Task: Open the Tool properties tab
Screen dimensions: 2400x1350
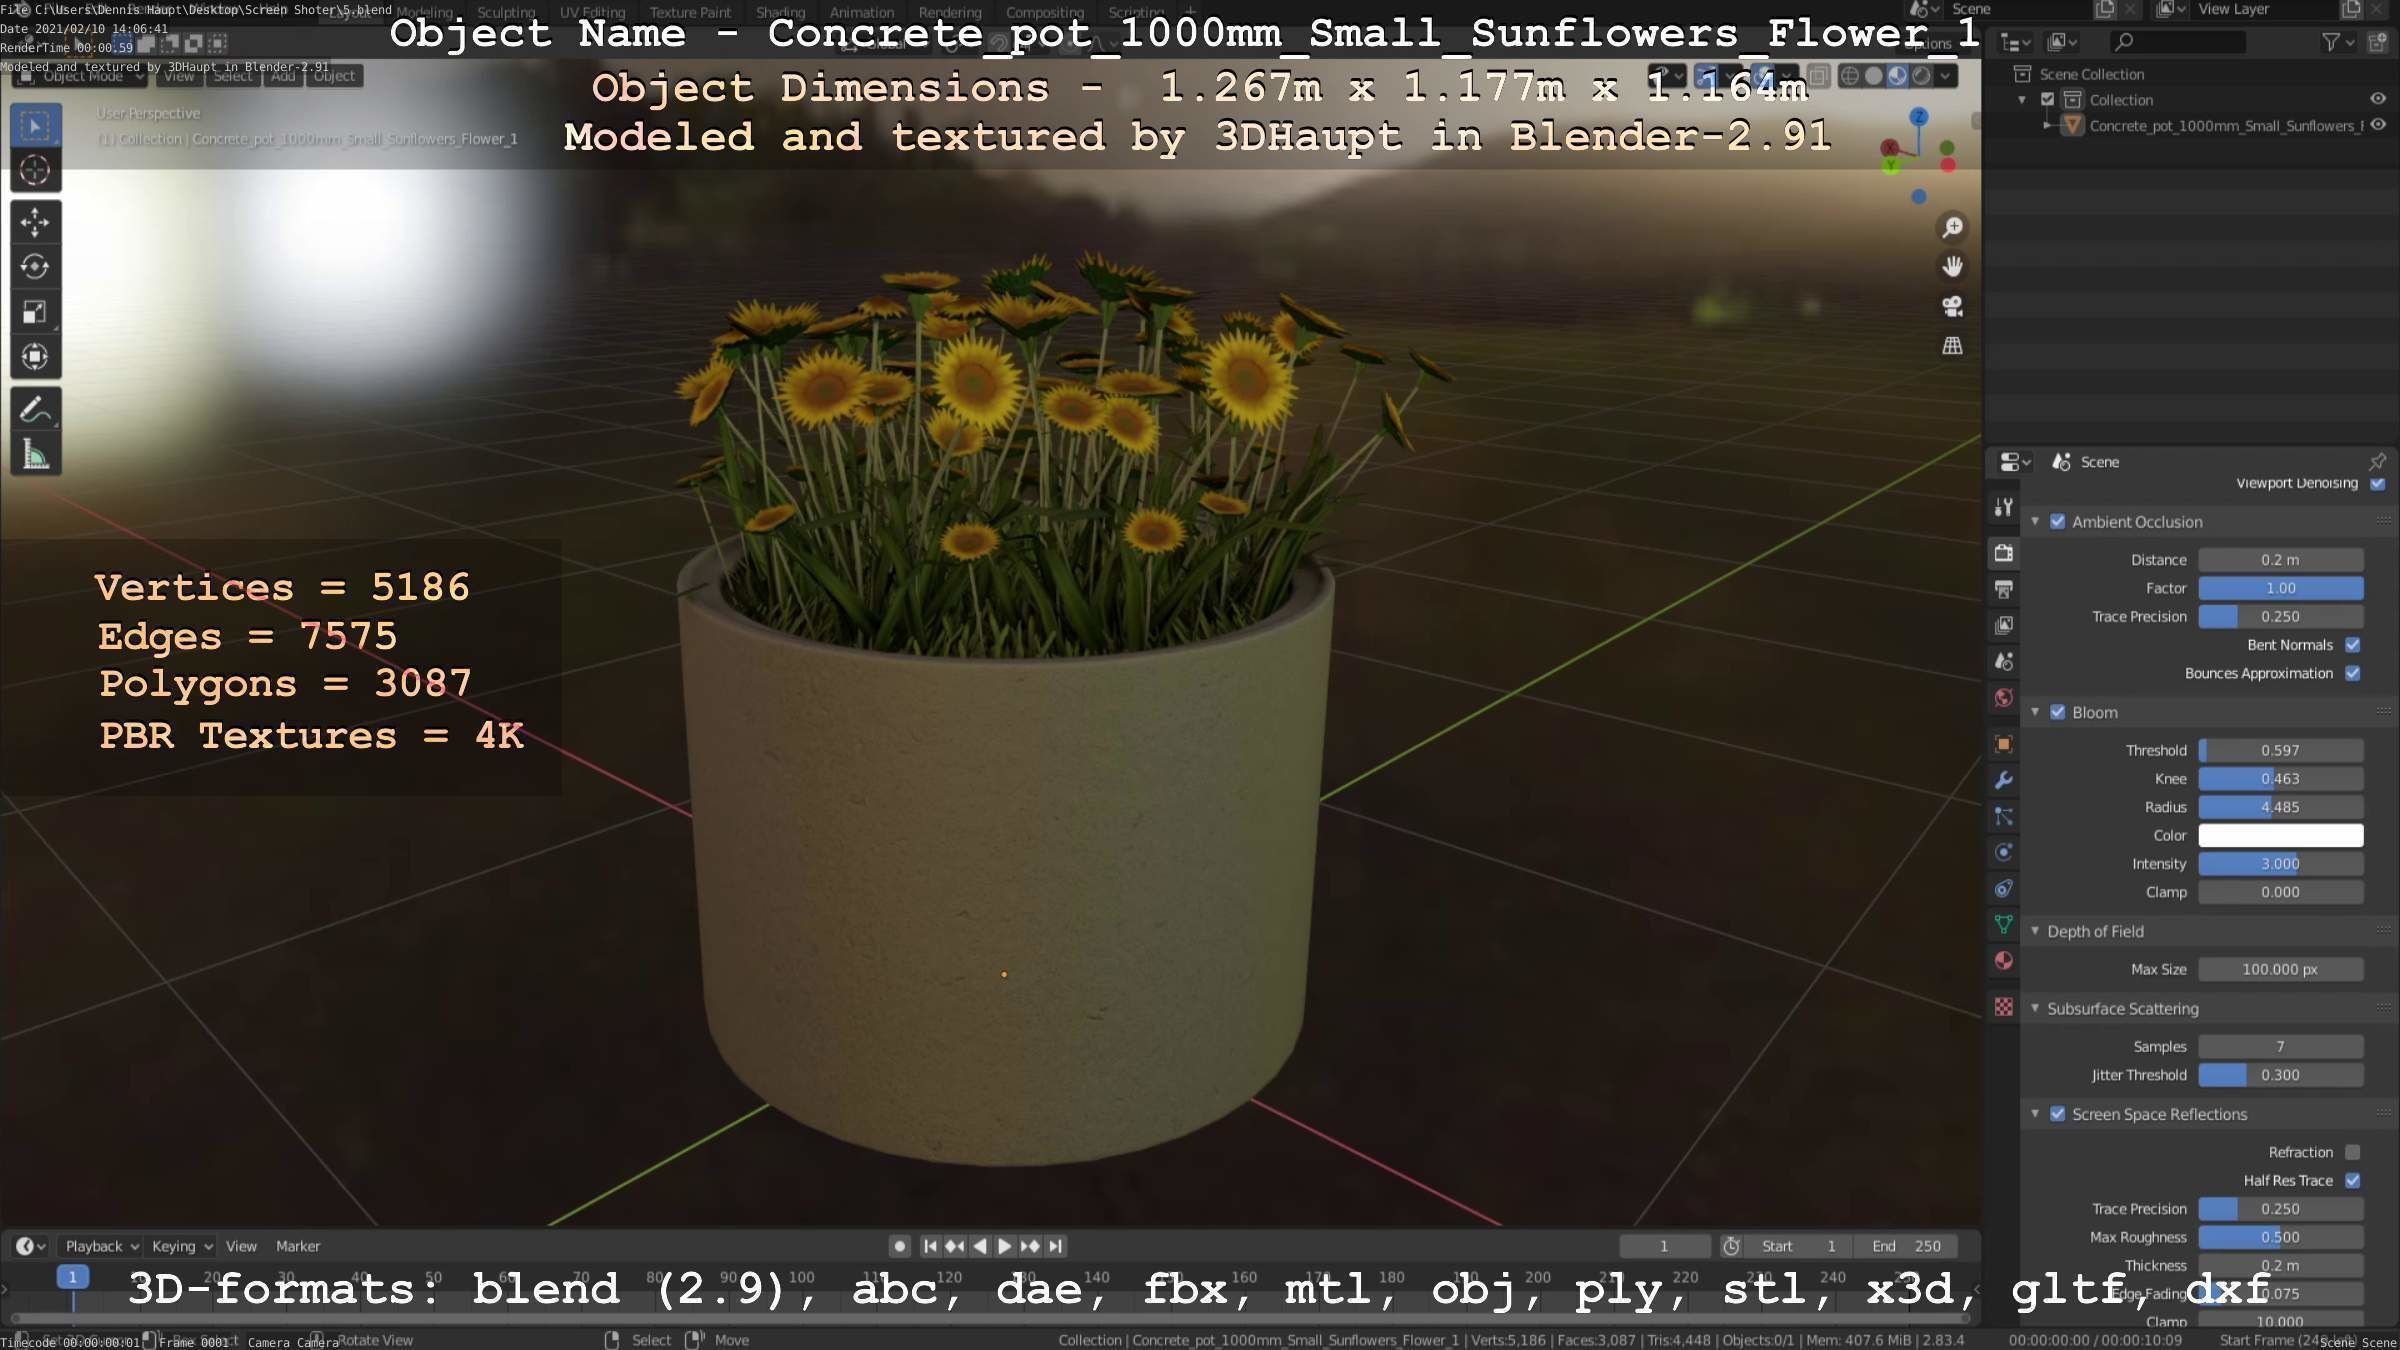Action: pyautogui.click(x=2003, y=507)
